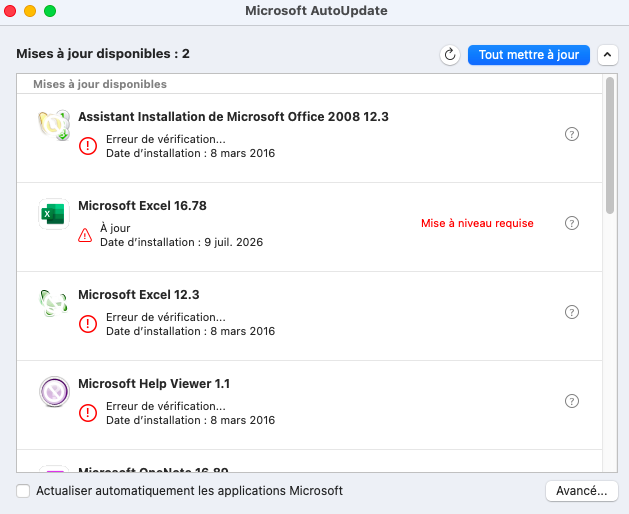The image size is (629, 514).
Task: Click the green full-screen window button
Action: click(50, 11)
